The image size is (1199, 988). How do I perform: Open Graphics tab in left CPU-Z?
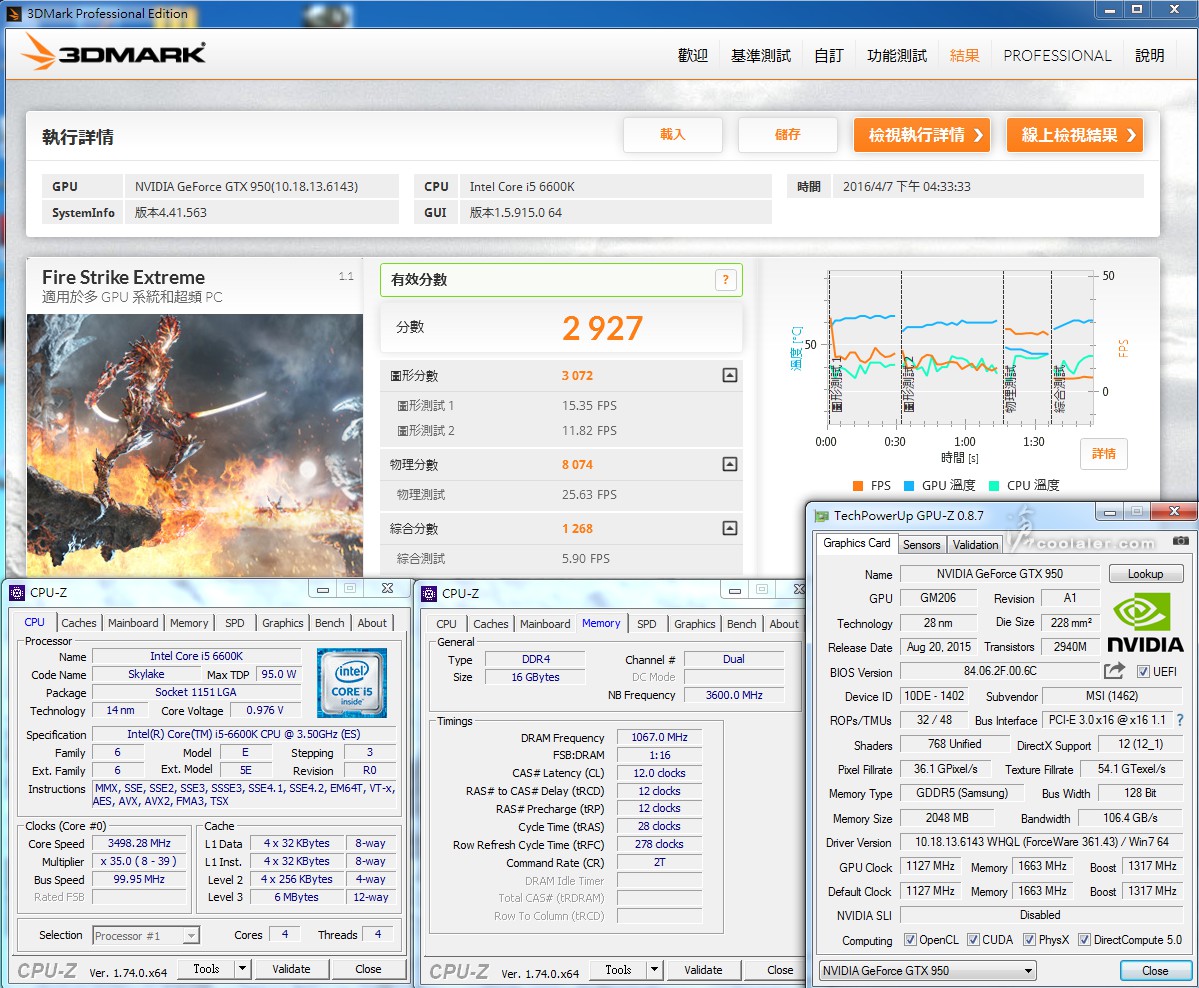[x=283, y=622]
